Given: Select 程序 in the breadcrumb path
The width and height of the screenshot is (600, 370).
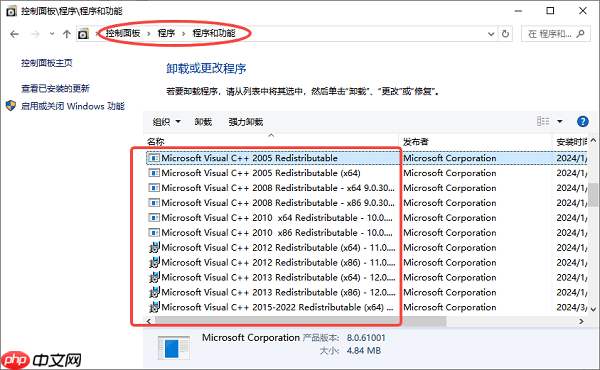Looking at the screenshot, I should coord(166,33).
